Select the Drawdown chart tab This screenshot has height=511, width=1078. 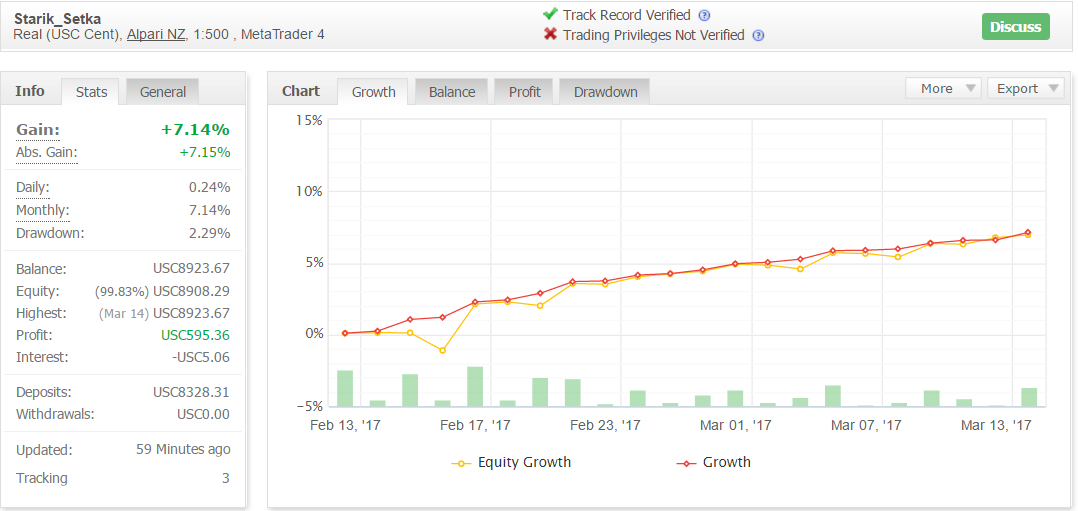click(606, 91)
